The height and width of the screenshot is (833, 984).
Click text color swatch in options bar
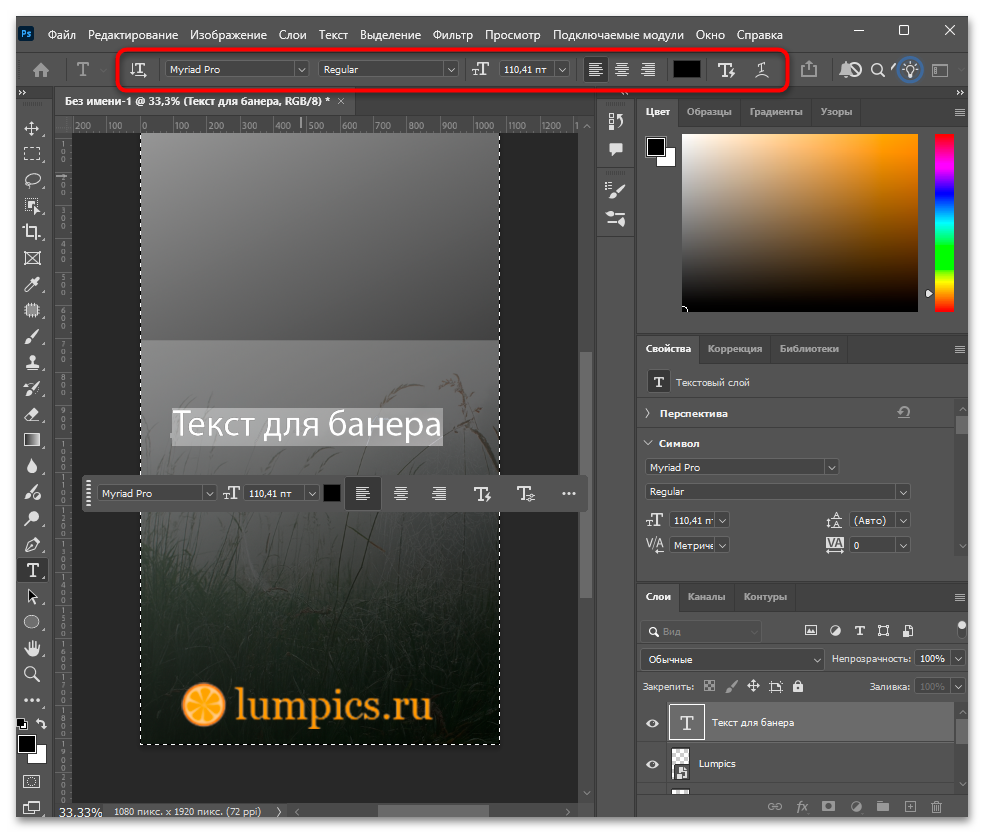pos(687,69)
